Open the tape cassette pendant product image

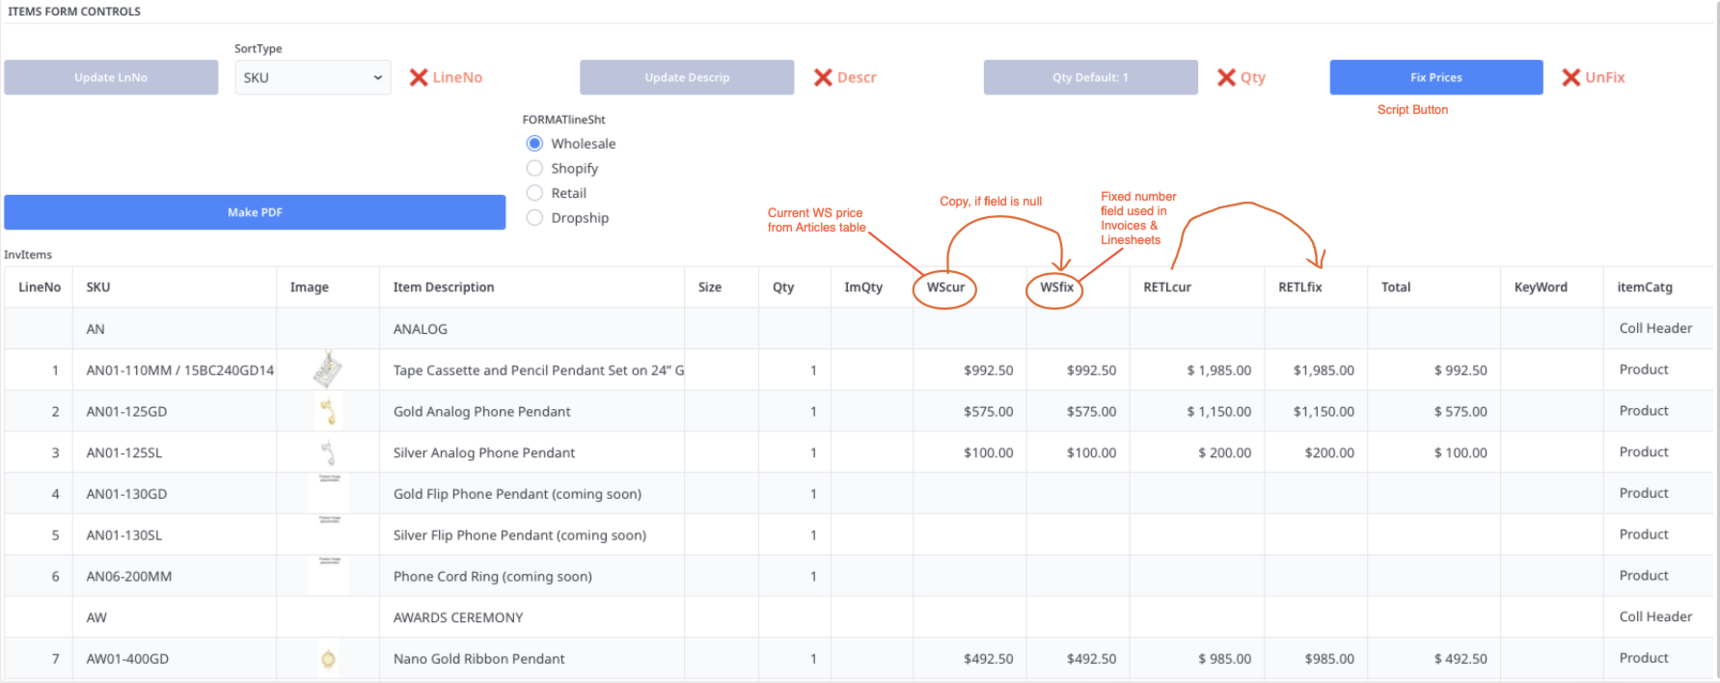tap(327, 370)
